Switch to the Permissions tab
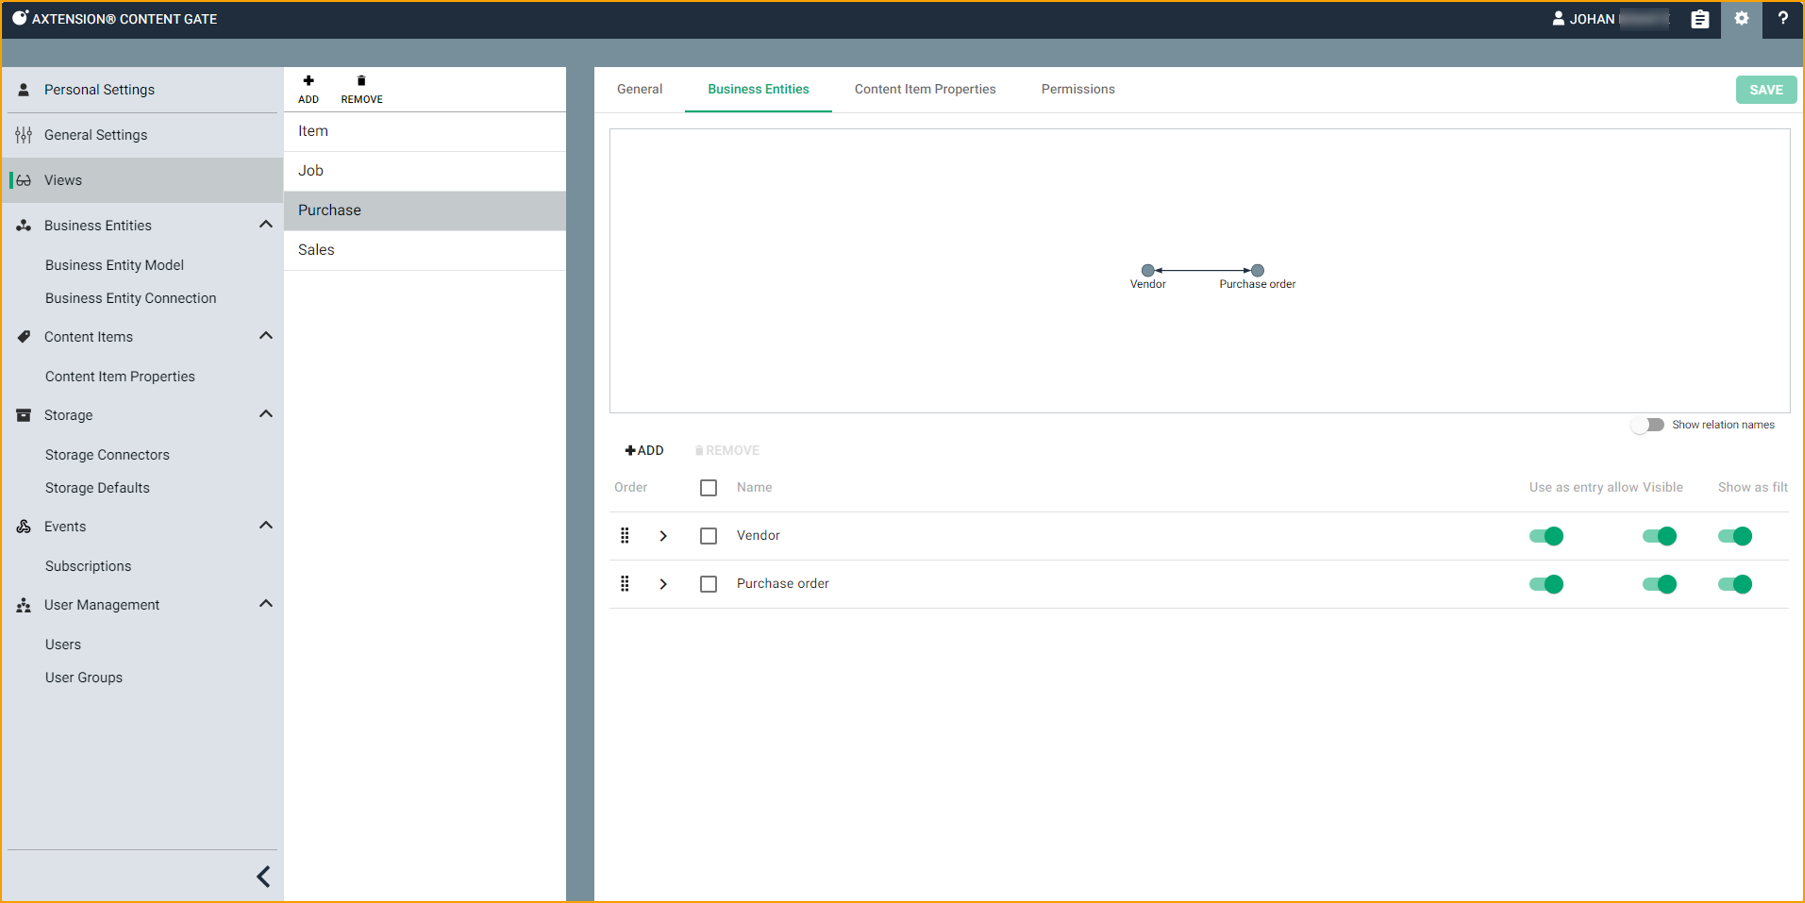 [x=1078, y=89]
